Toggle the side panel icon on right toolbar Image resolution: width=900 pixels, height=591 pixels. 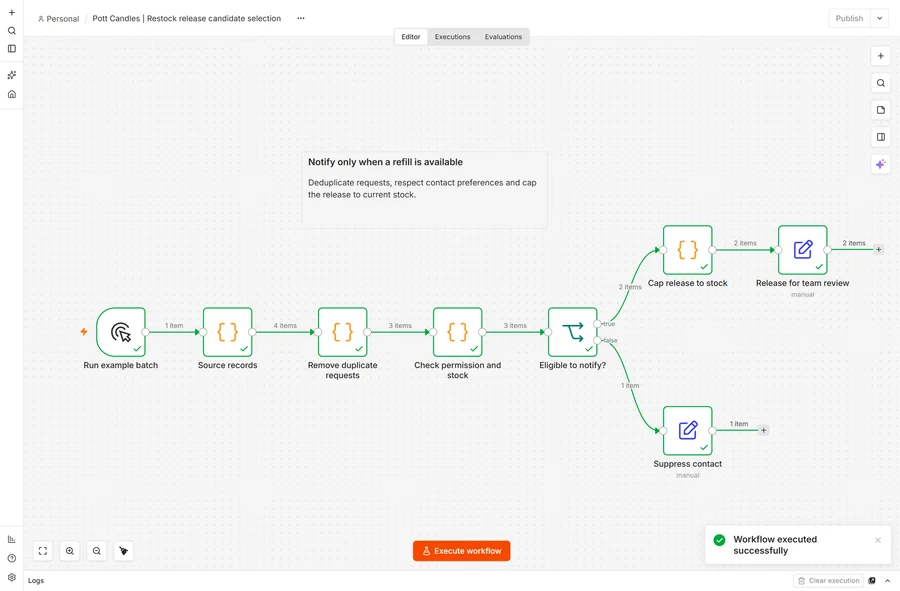[x=880, y=137]
